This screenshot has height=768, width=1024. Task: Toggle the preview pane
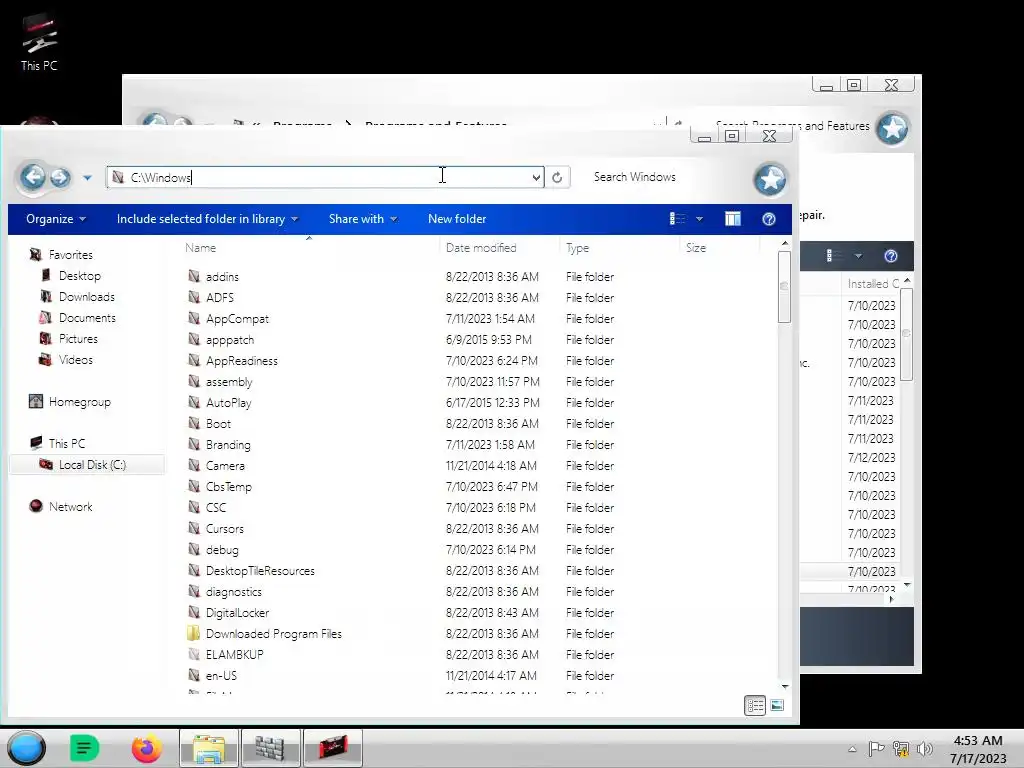[x=733, y=219]
